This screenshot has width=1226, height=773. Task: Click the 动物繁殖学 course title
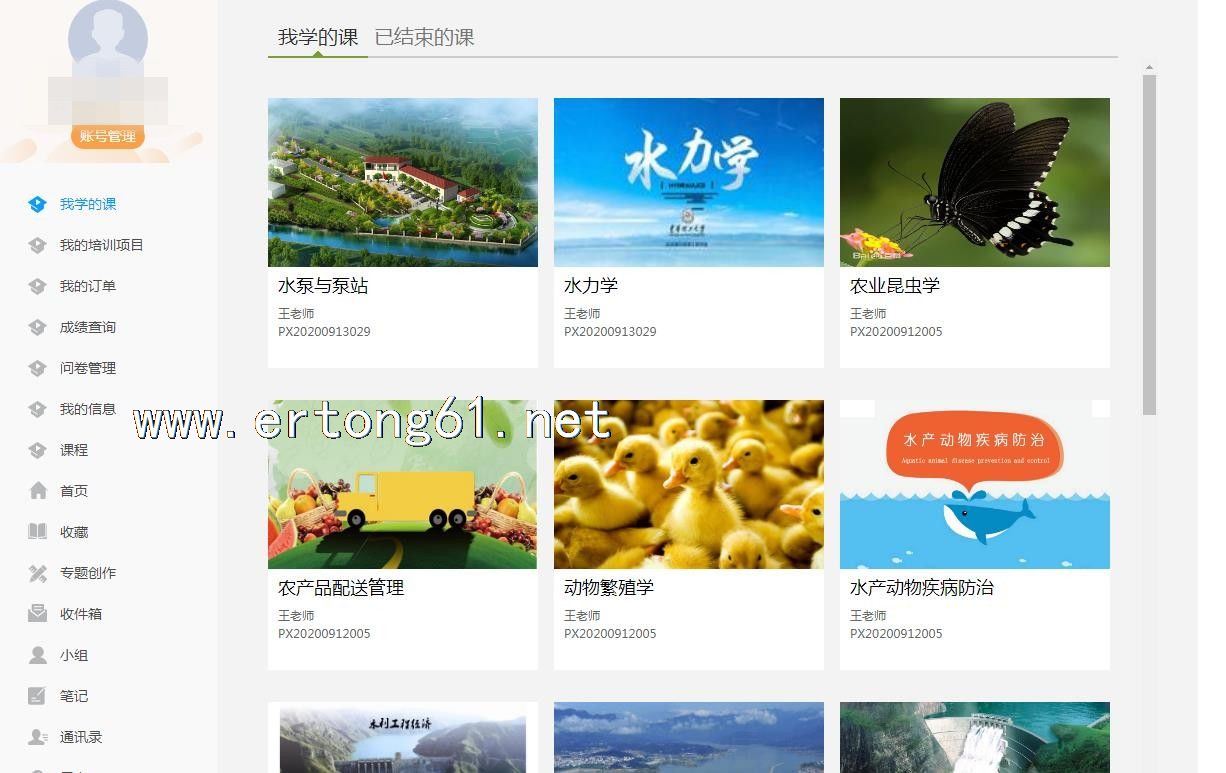pos(609,588)
